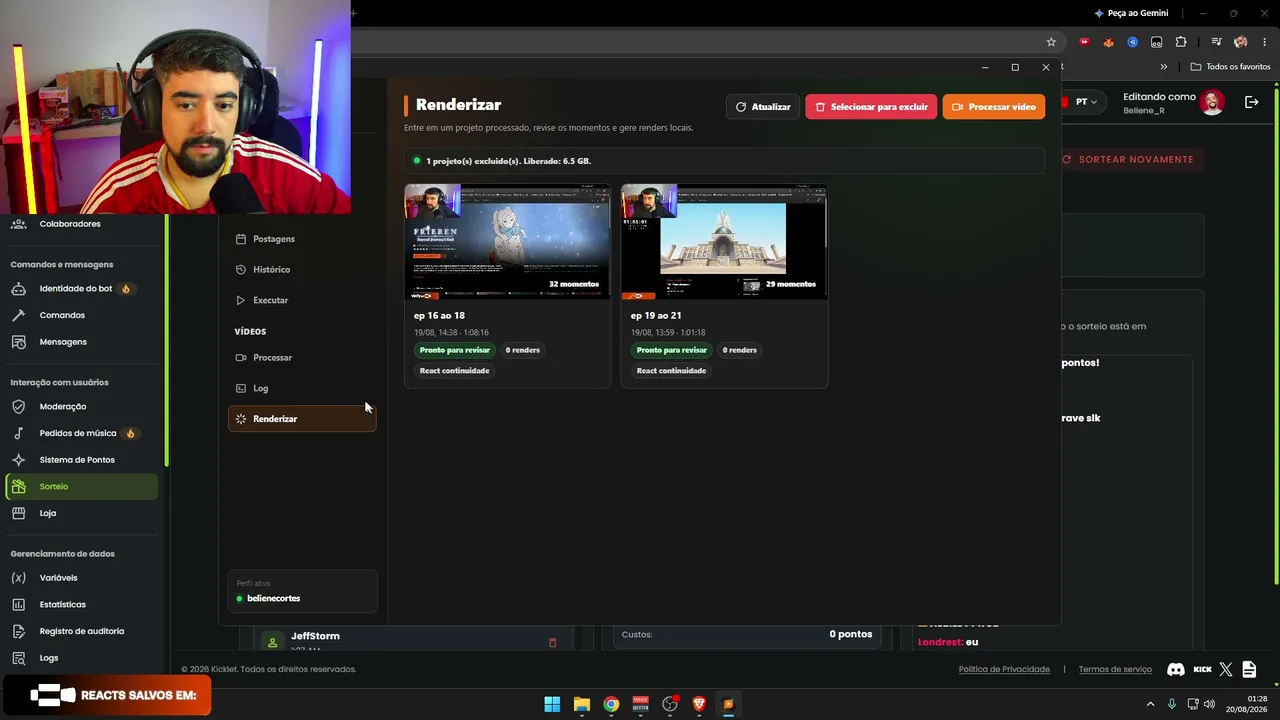This screenshot has width=1280, height=720.
Task: Open Registro de auditoria
Action: point(82,631)
